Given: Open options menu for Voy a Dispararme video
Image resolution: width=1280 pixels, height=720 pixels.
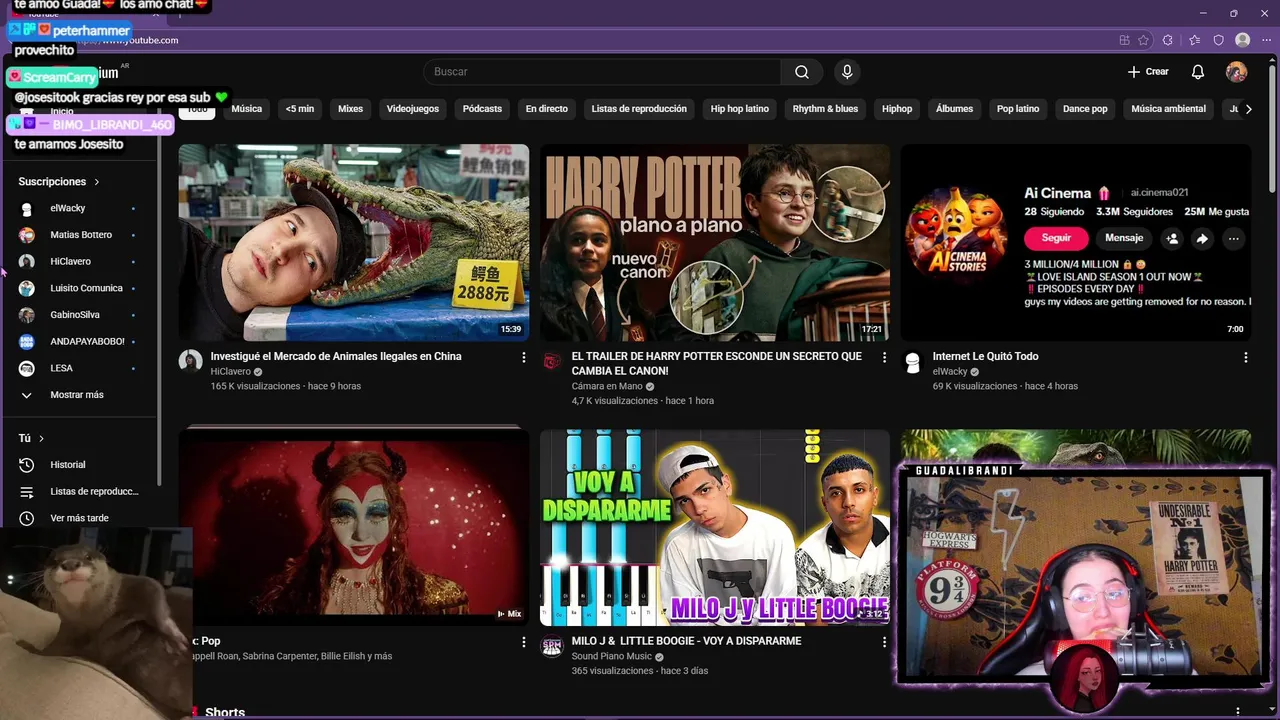Looking at the screenshot, I should pyautogui.click(x=884, y=642).
